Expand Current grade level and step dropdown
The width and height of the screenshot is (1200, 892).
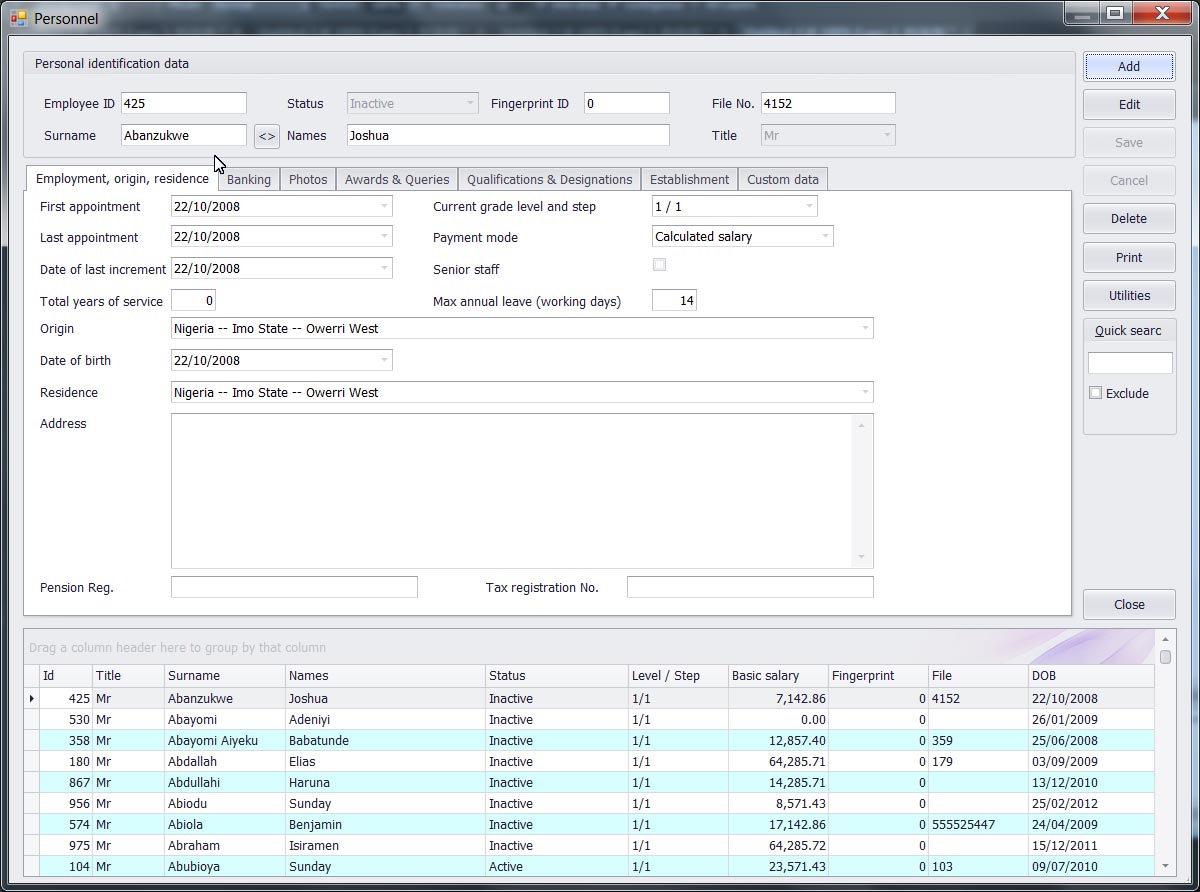[808, 207]
